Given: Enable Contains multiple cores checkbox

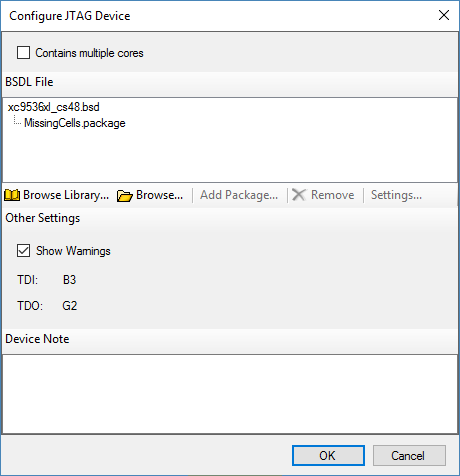Looking at the screenshot, I should (x=23, y=53).
